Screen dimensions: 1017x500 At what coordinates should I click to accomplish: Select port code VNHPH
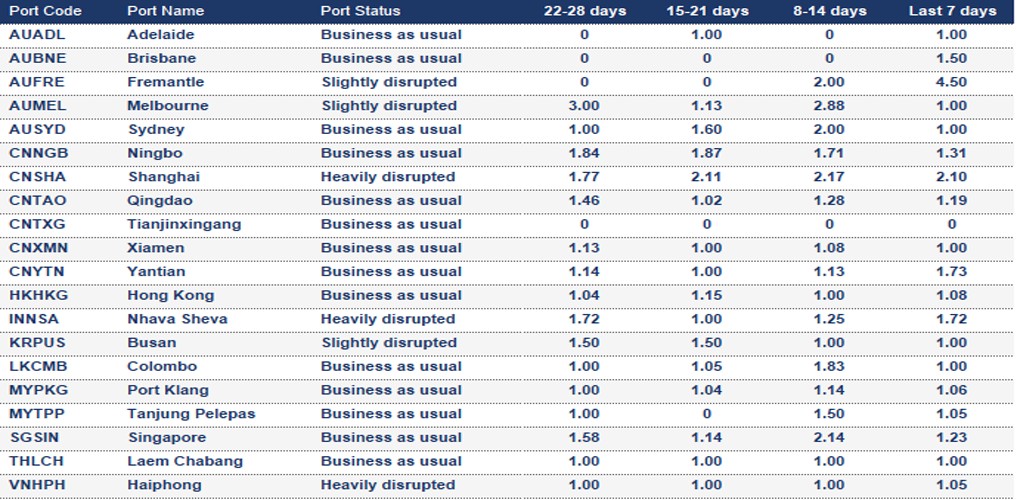[x=36, y=485]
